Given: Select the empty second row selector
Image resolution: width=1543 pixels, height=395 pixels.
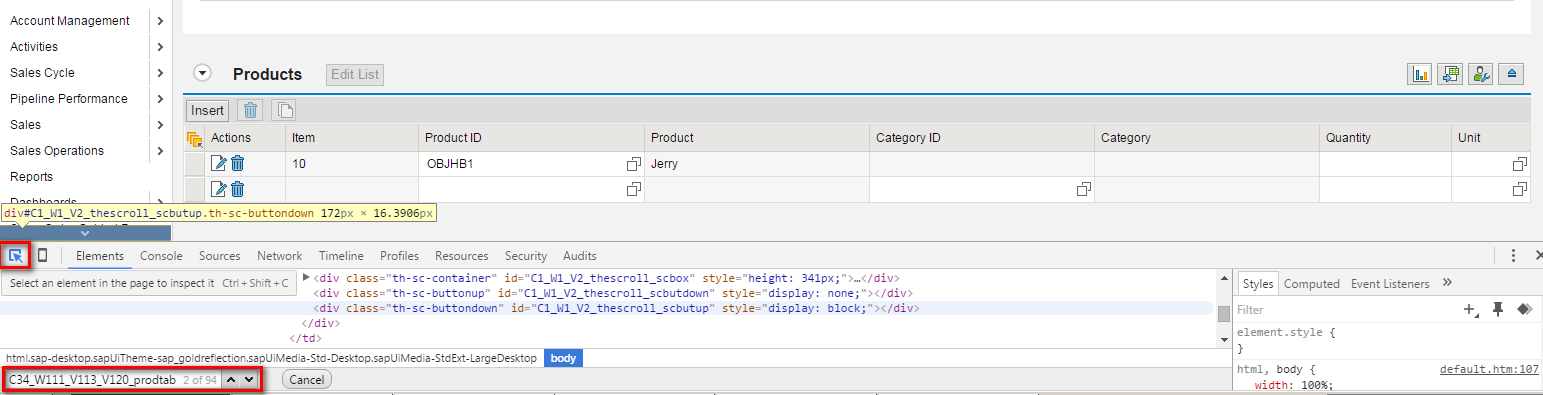Looking at the screenshot, I should (194, 189).
